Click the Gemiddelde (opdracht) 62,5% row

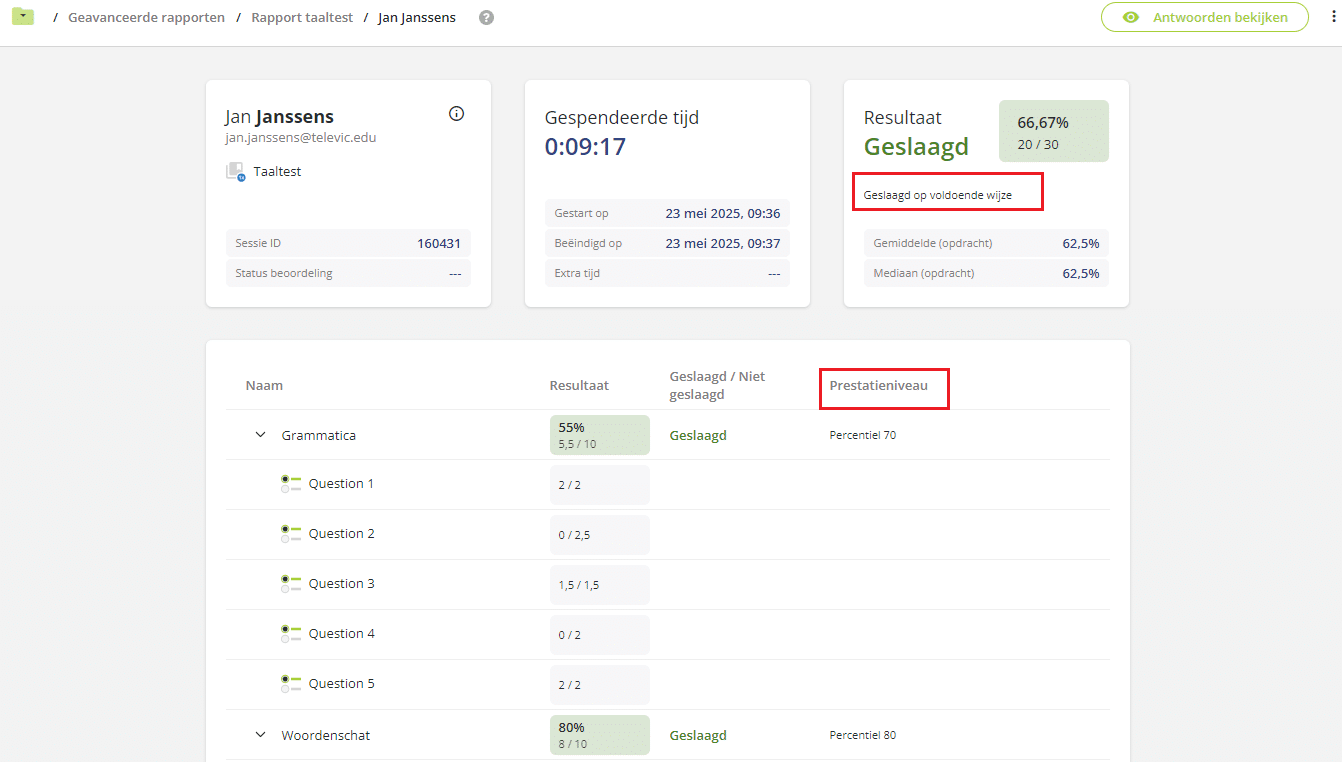click(x=986, y=243)
